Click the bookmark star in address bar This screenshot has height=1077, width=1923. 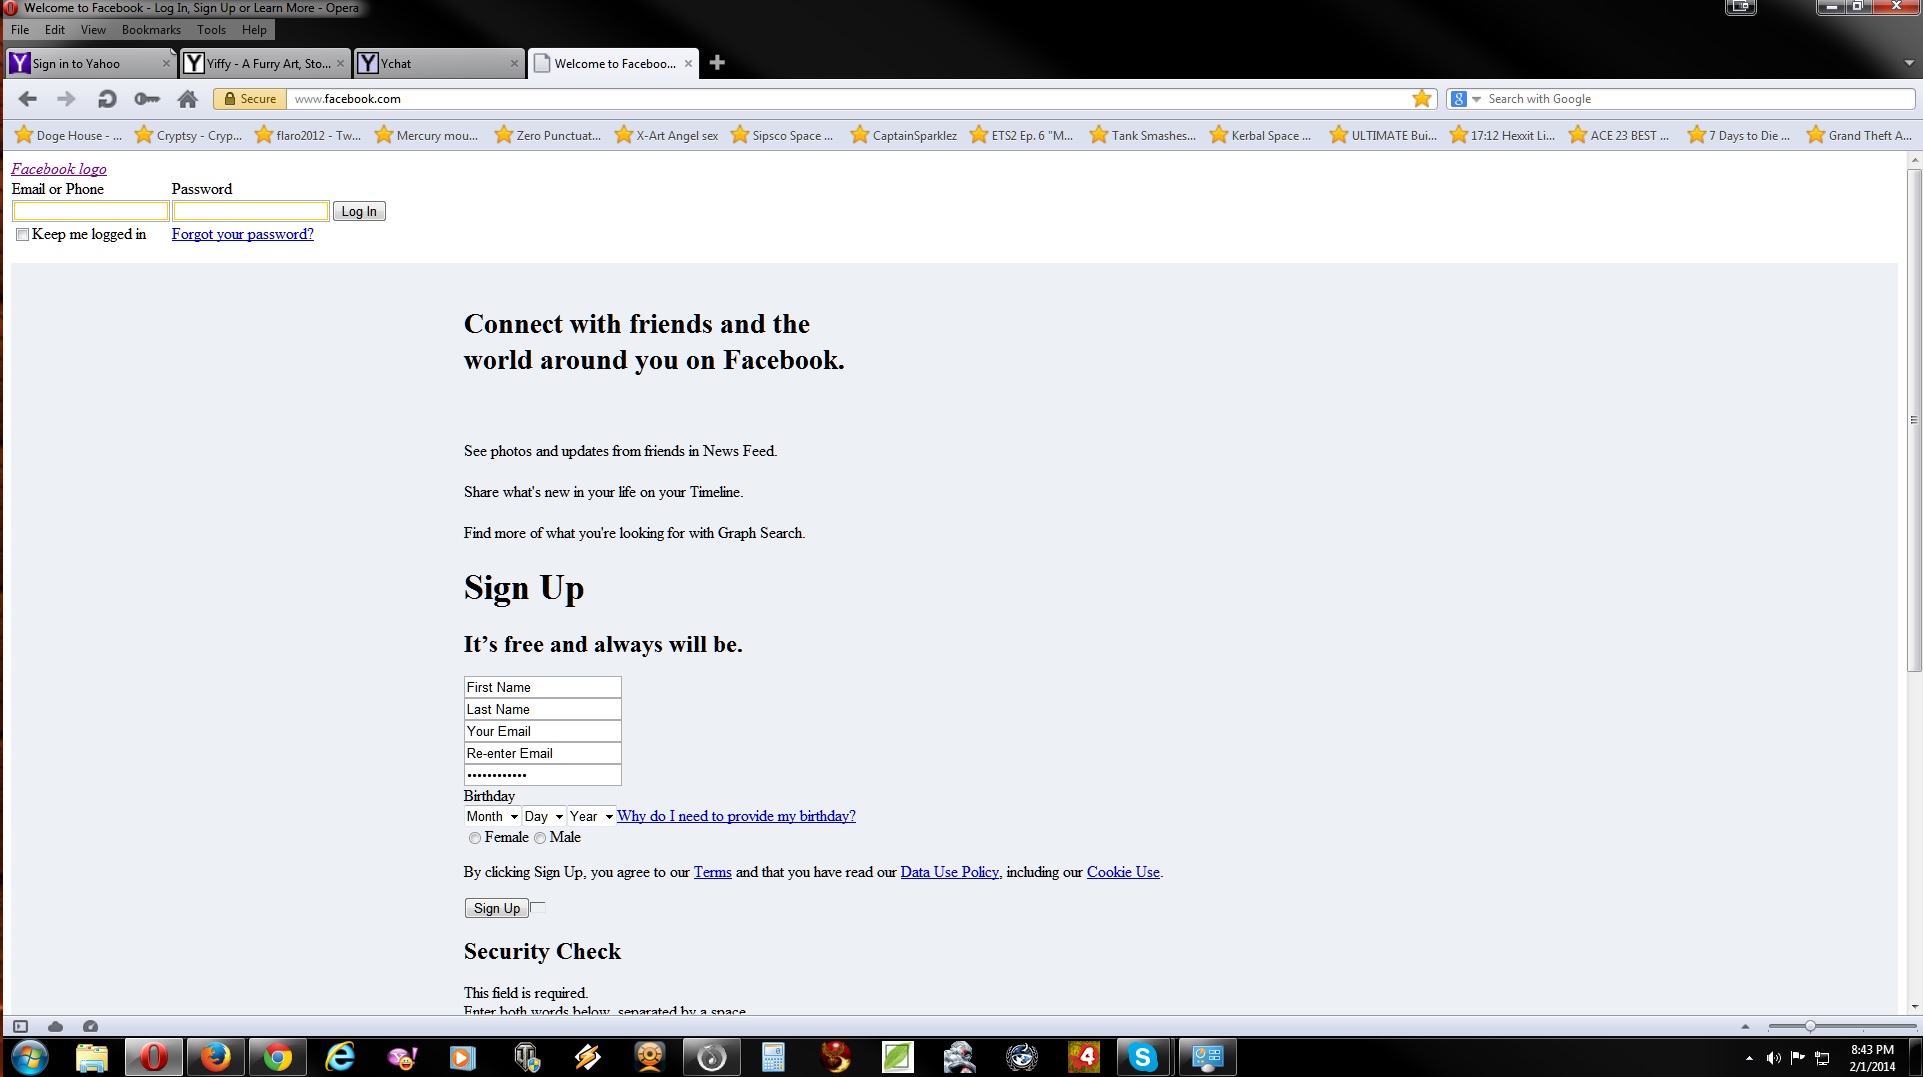point(1421,98)
